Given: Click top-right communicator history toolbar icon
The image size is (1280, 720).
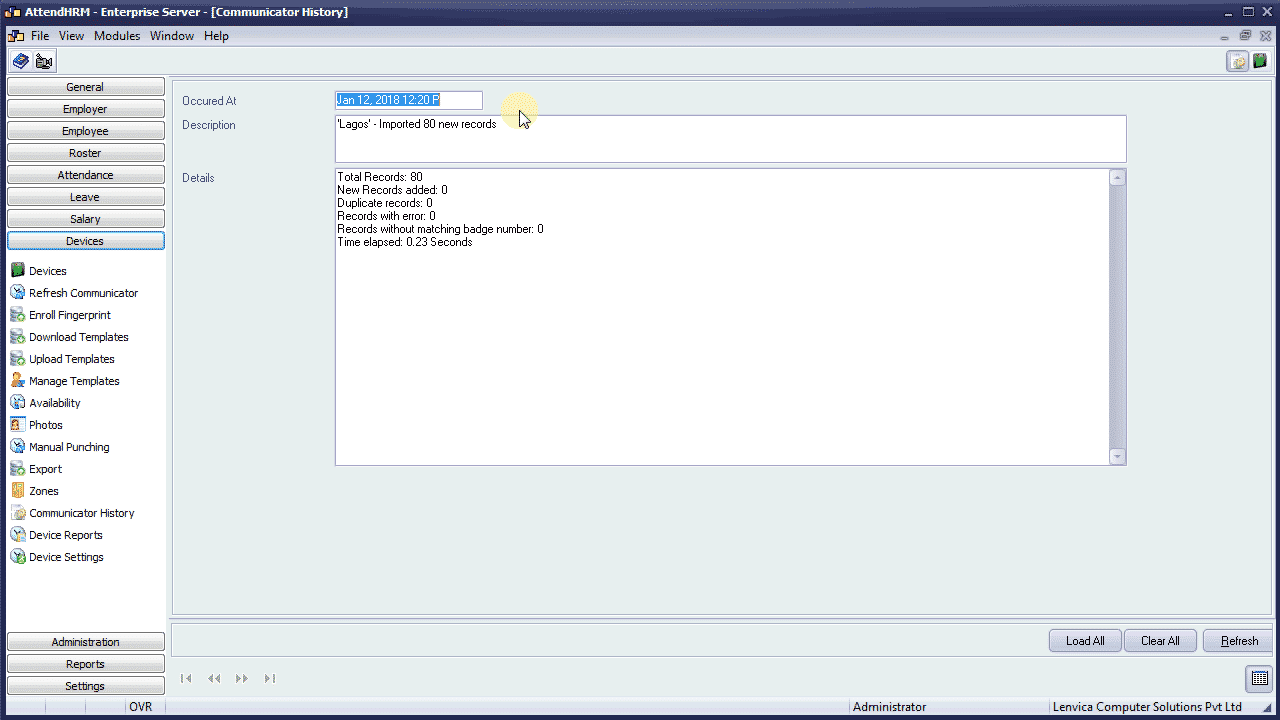Looking at the screenshot, I should coord(1238,61).
